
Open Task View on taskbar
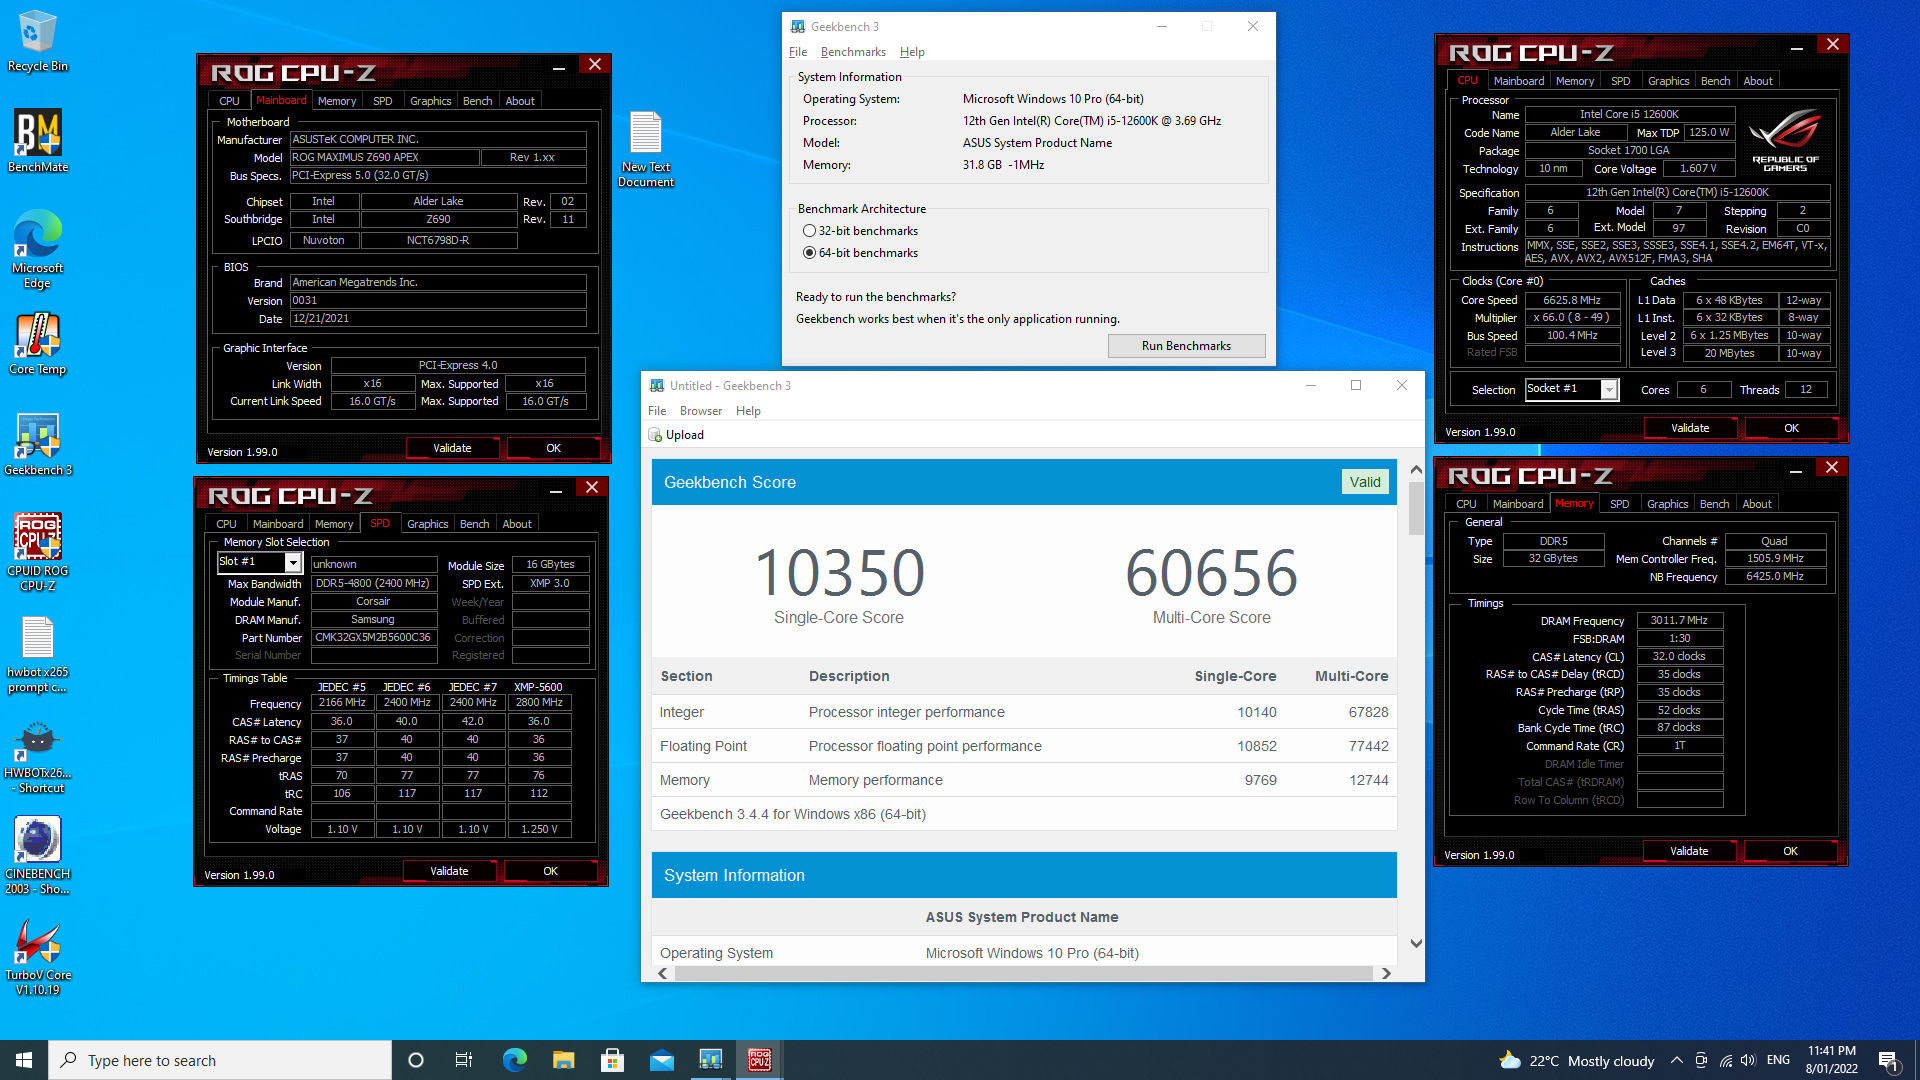point(464,1060)
